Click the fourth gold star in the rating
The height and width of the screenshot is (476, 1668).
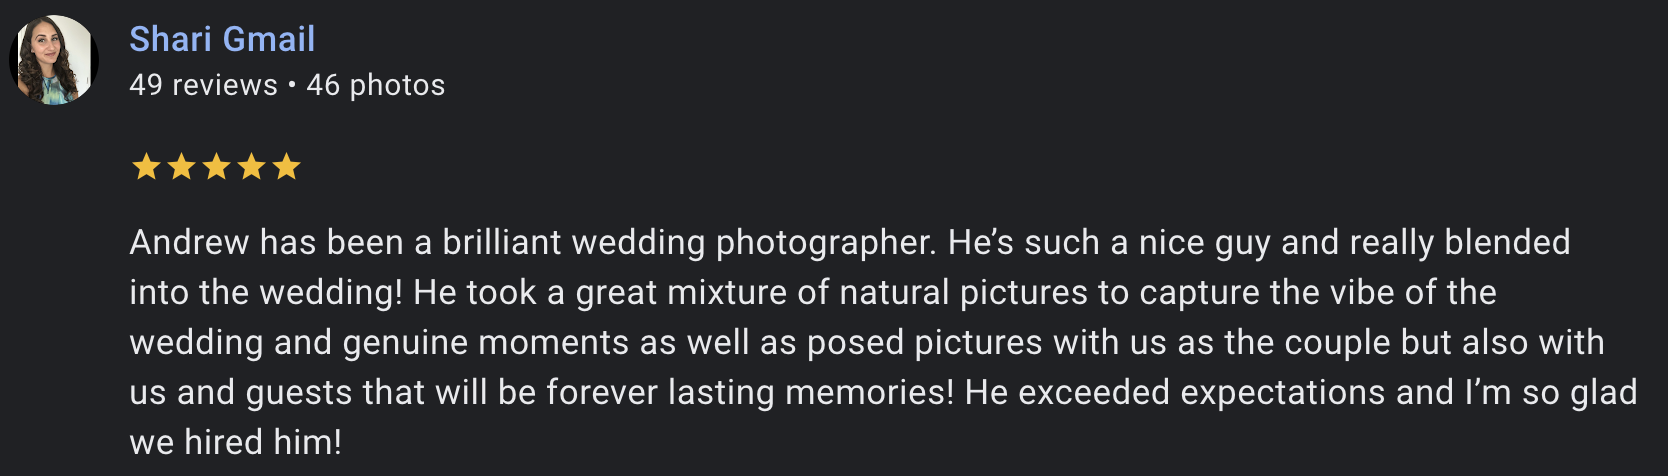point(251,166)
